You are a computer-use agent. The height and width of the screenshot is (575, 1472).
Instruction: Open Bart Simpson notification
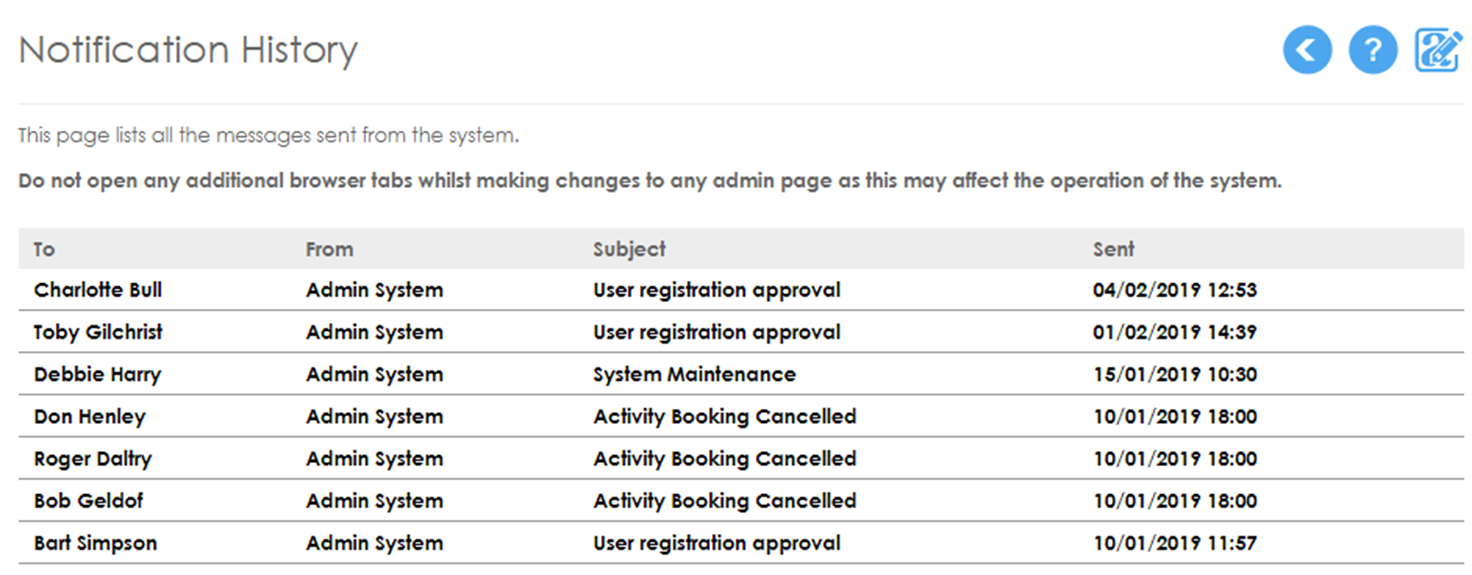pos(741,543)
